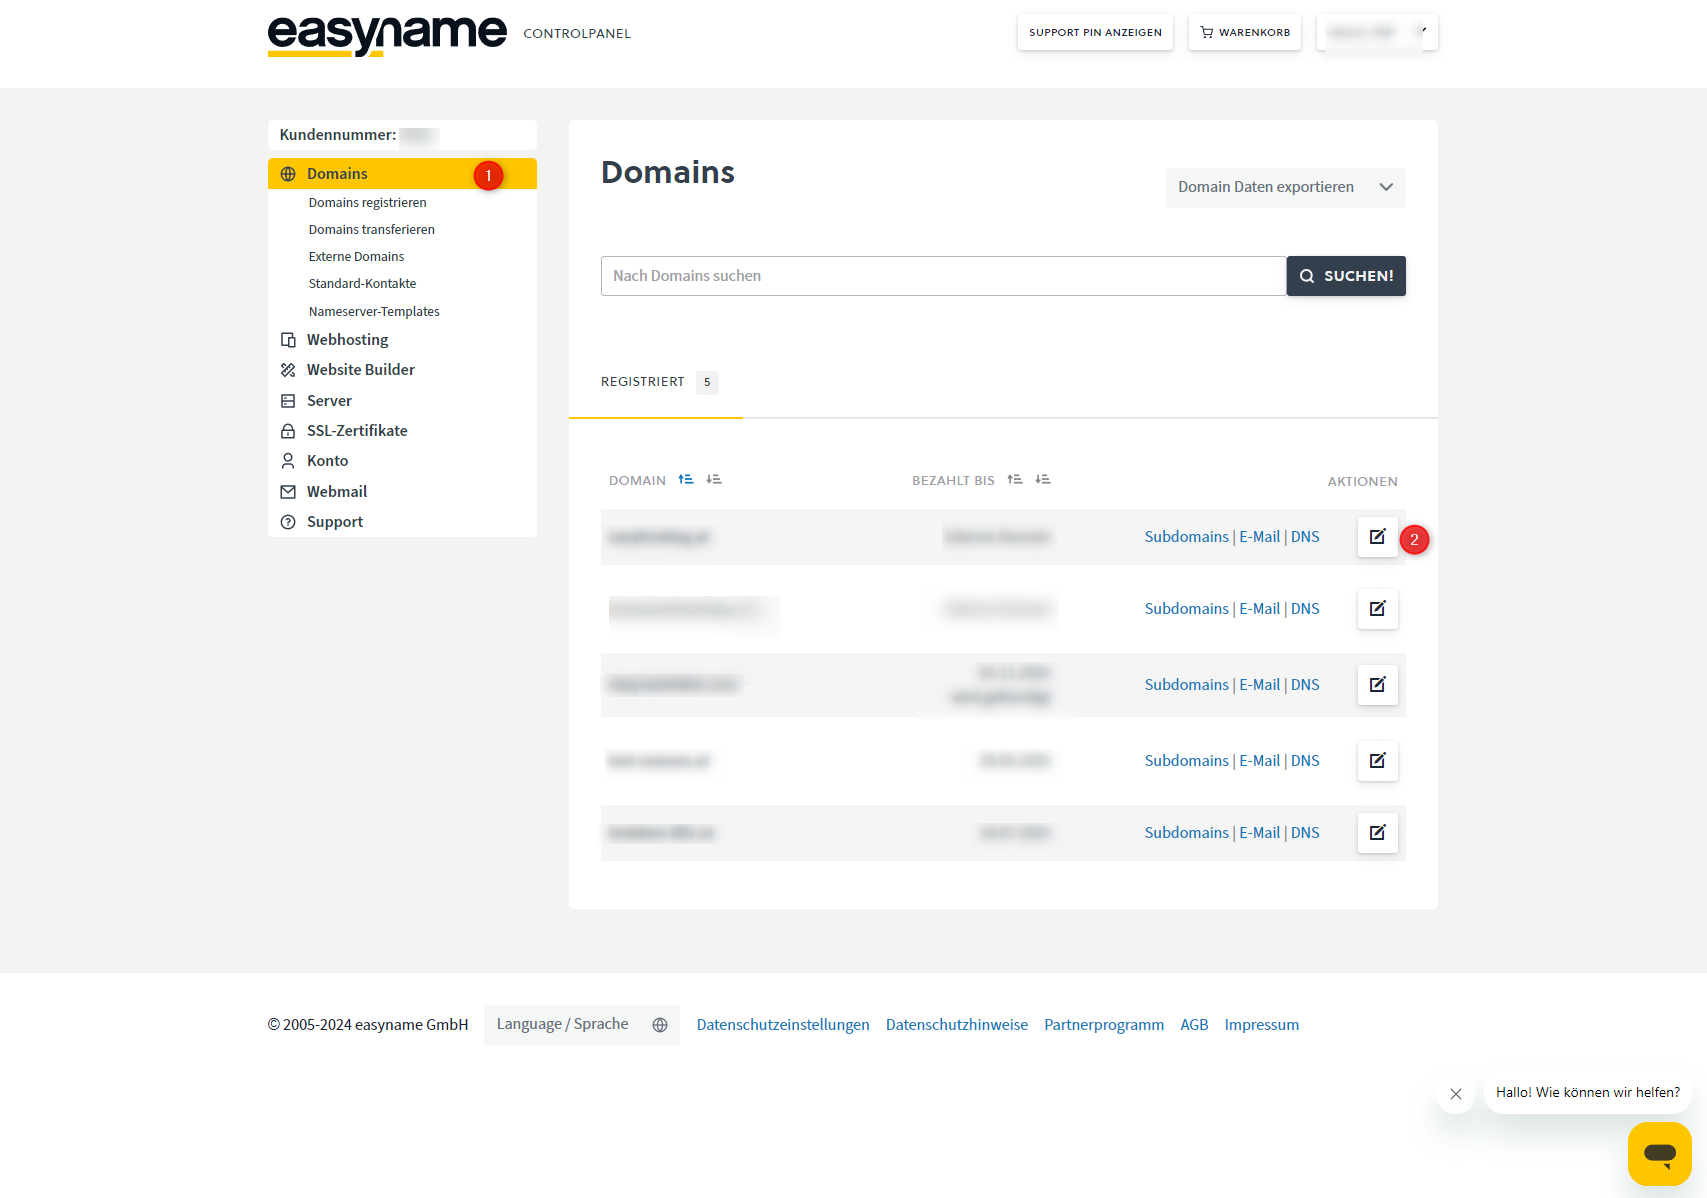Image resolution: width=1707 pixels, height=1198 pixels.
Task: Click the edit icon in the last domain row
Action: [1377, 833]
